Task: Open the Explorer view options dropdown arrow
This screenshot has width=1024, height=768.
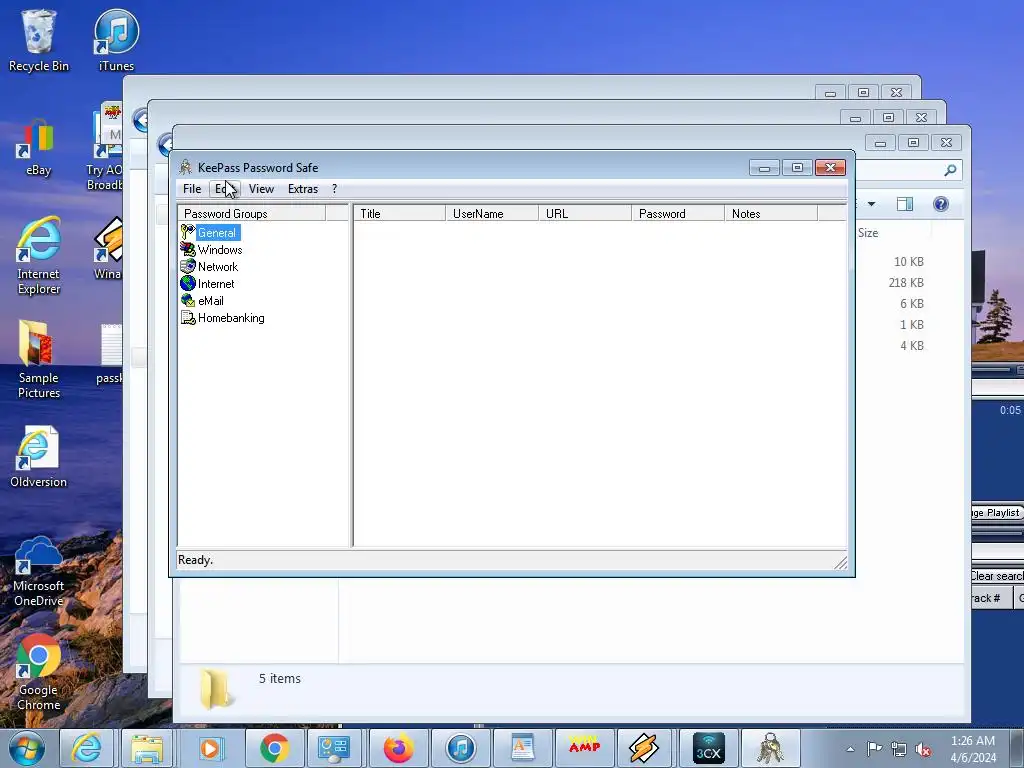Action: coord(871,204)
